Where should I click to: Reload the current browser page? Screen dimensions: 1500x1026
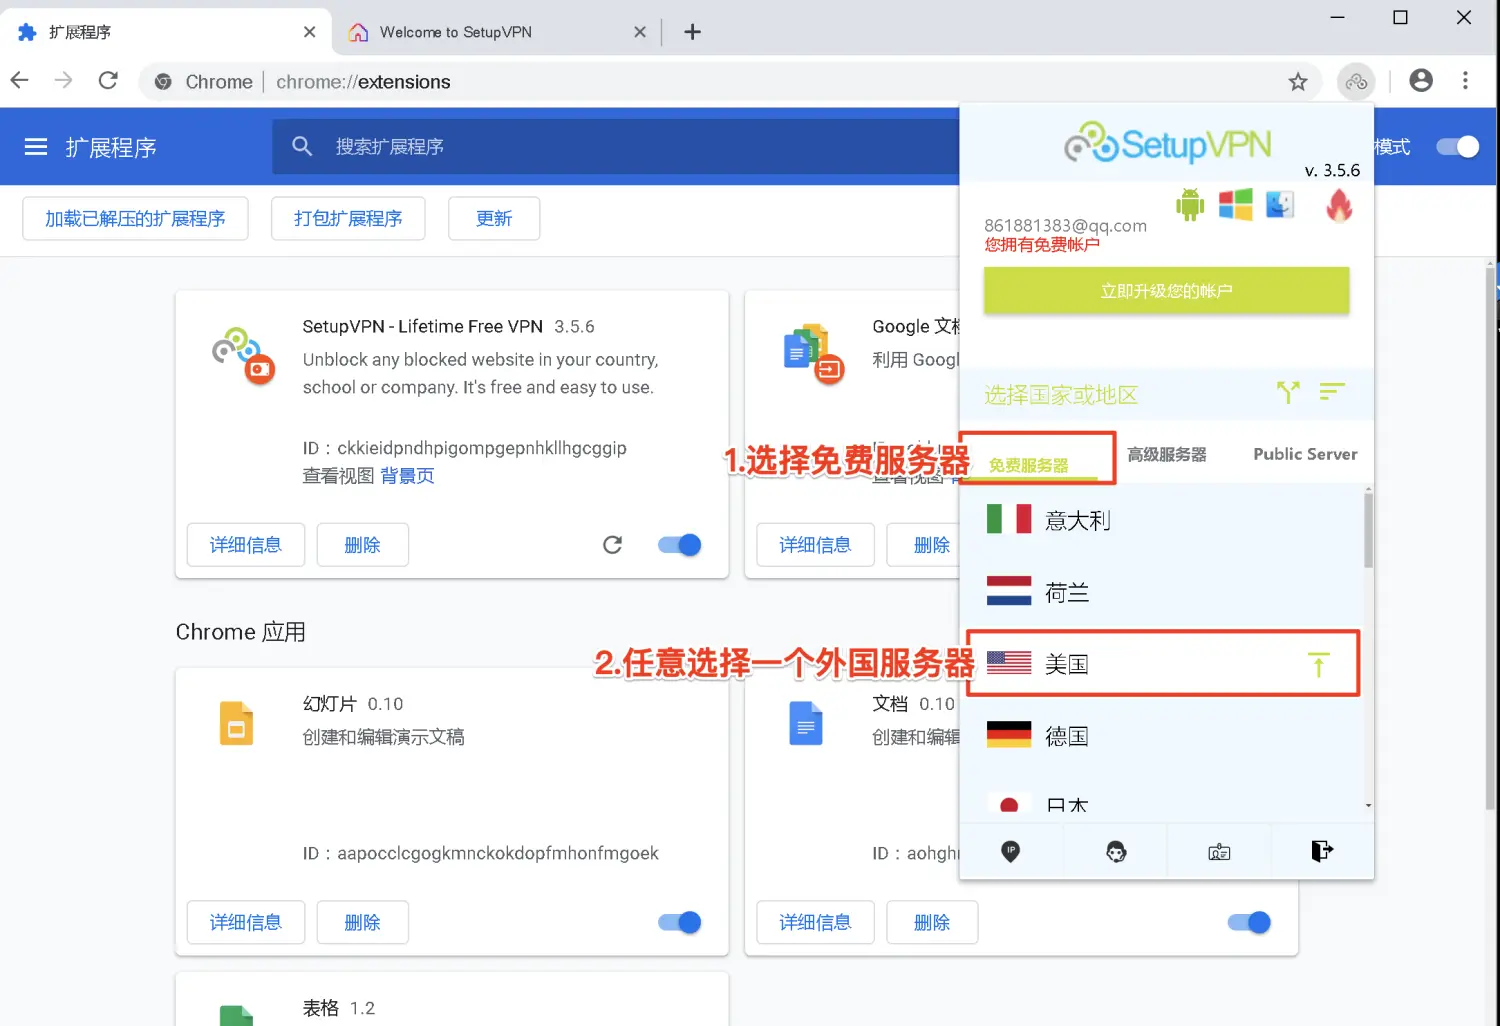tap(108, 81)
